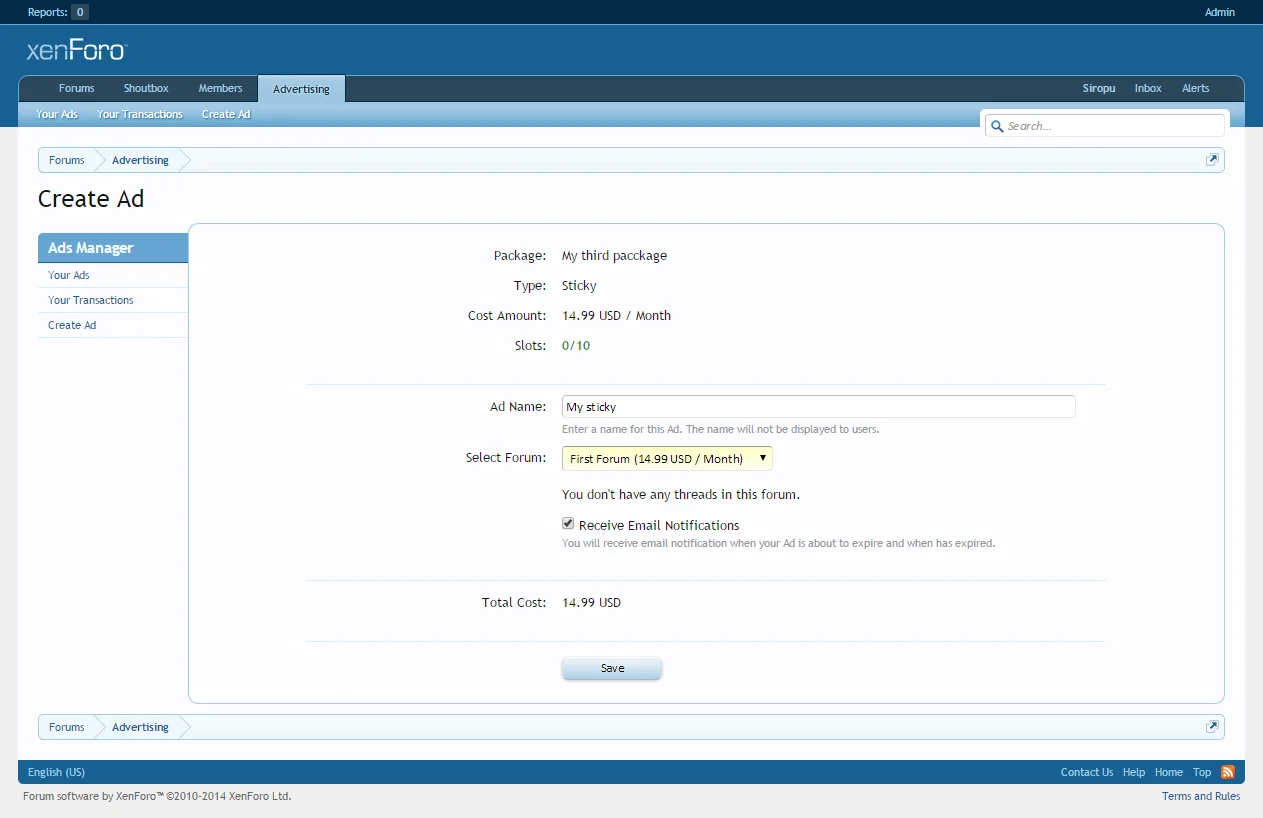
Task: Click the arrow icon on bottom breadcrumb bar
Action: click(1212, 726)
